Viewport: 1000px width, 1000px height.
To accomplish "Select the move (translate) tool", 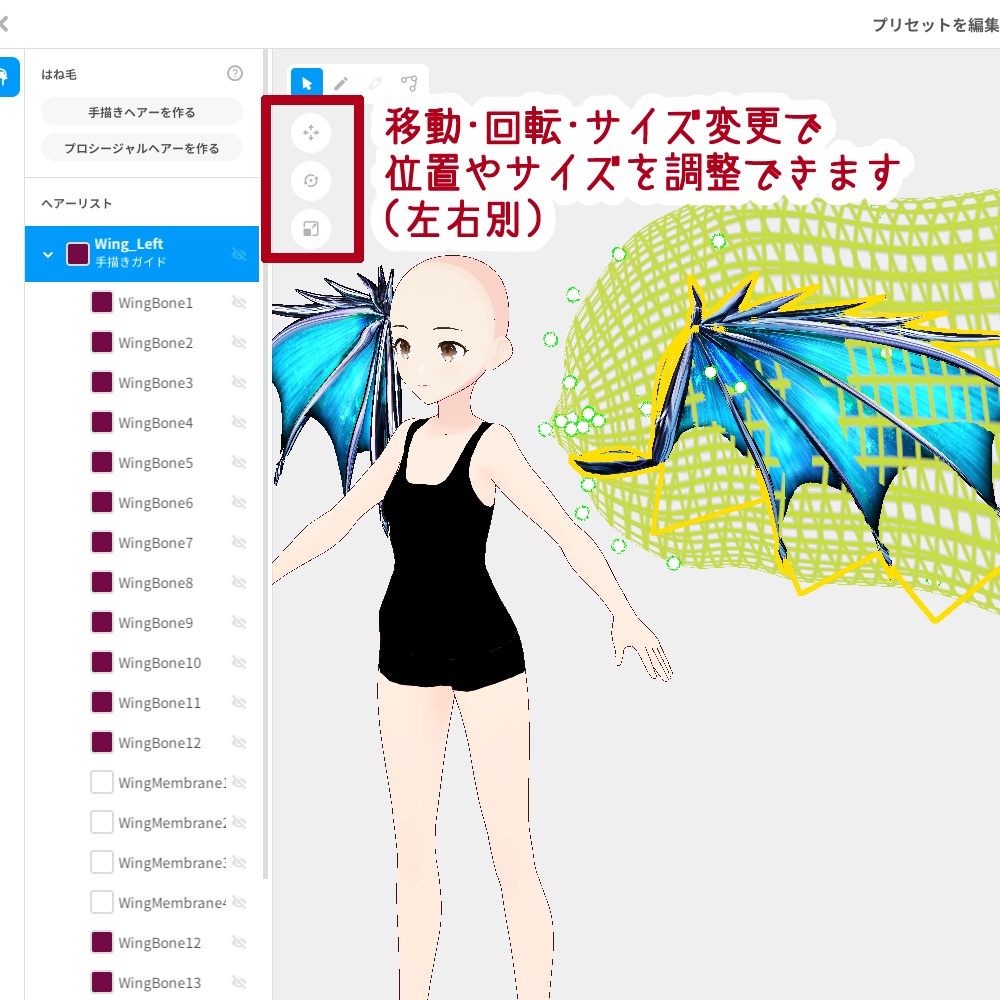I will coord(310,132).
